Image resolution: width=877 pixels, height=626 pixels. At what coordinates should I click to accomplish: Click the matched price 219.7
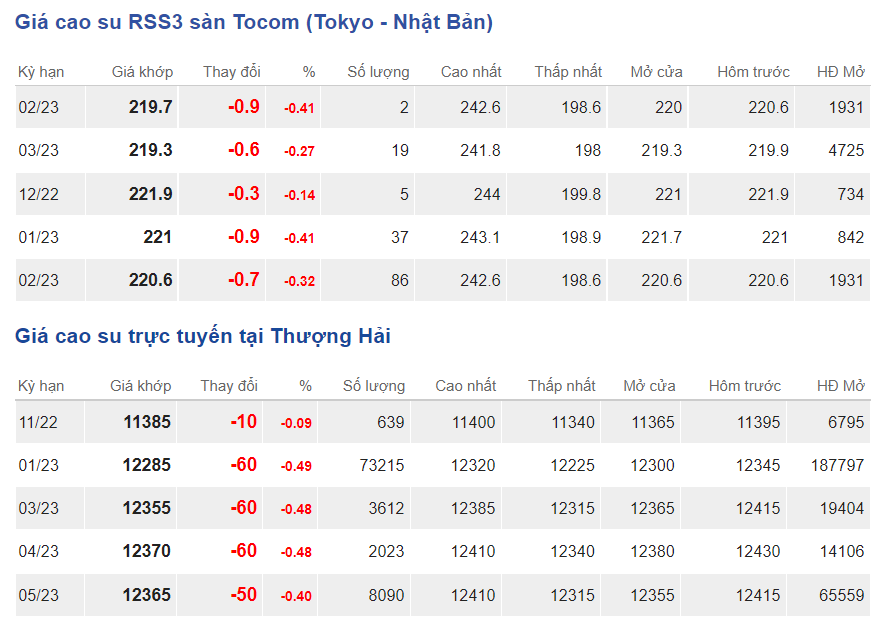click(150, 107)
